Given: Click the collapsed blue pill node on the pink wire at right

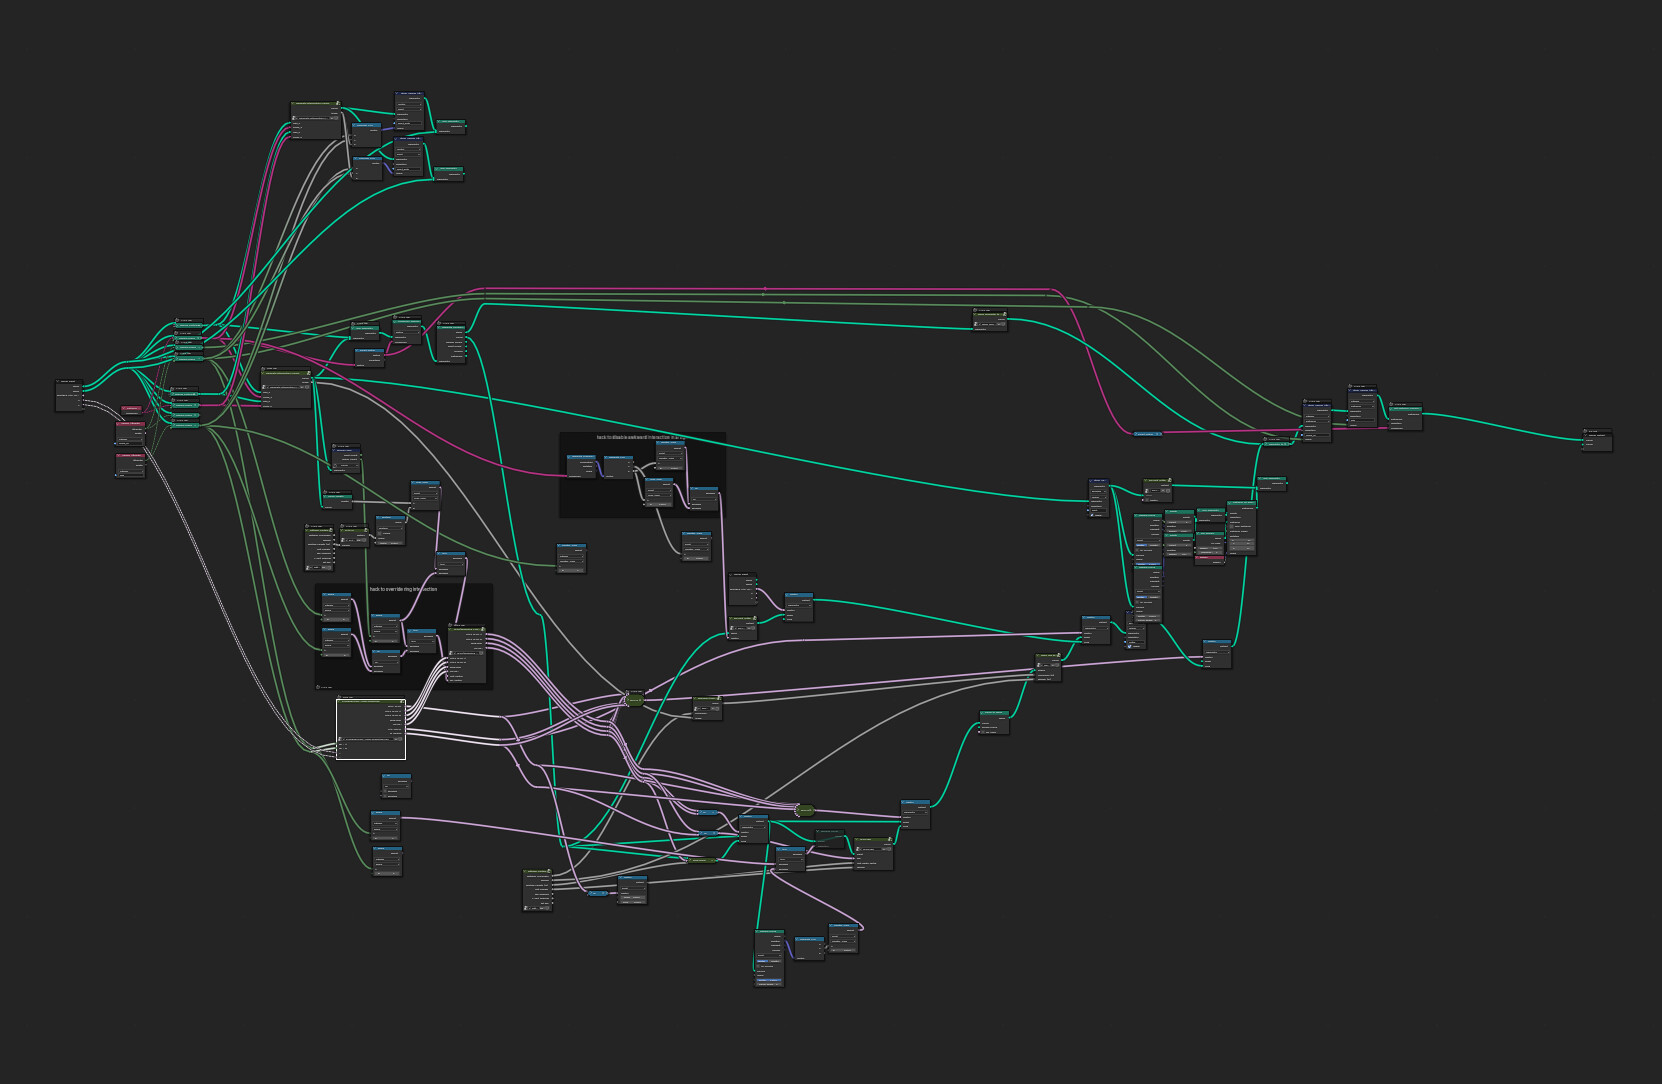Looking at the screenshot, I should [x=1148, y=434].
